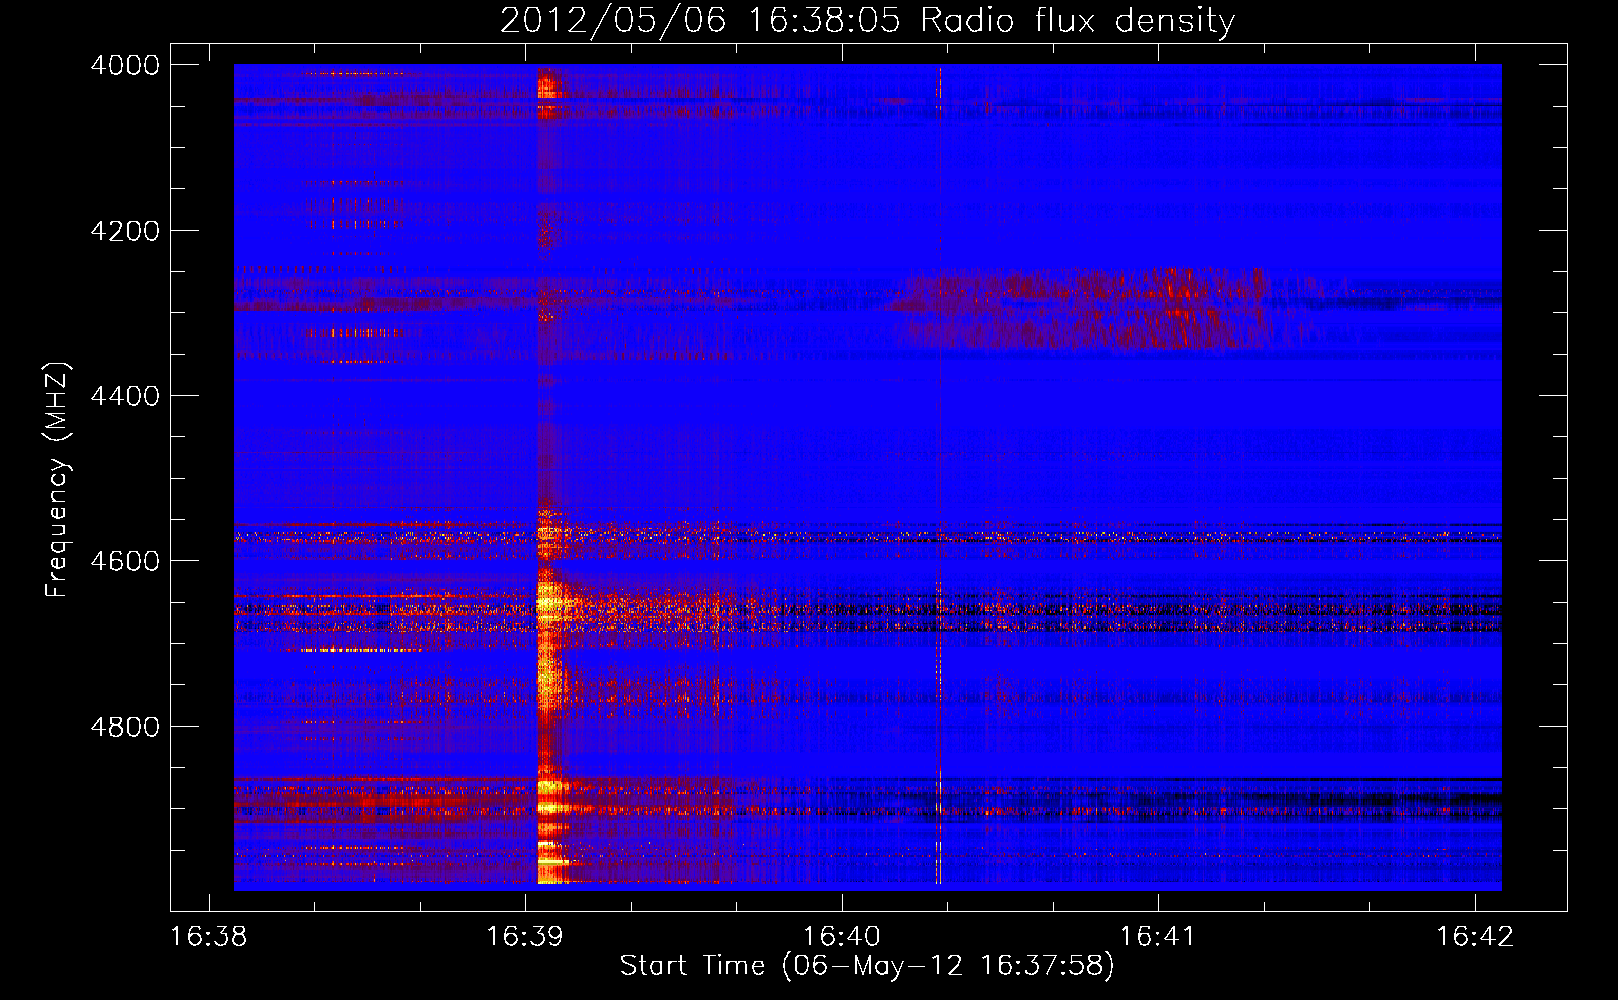Click the 16:41 time tick label
This screenshot has width=1618, height=1000.
(x=1158, y=937)
